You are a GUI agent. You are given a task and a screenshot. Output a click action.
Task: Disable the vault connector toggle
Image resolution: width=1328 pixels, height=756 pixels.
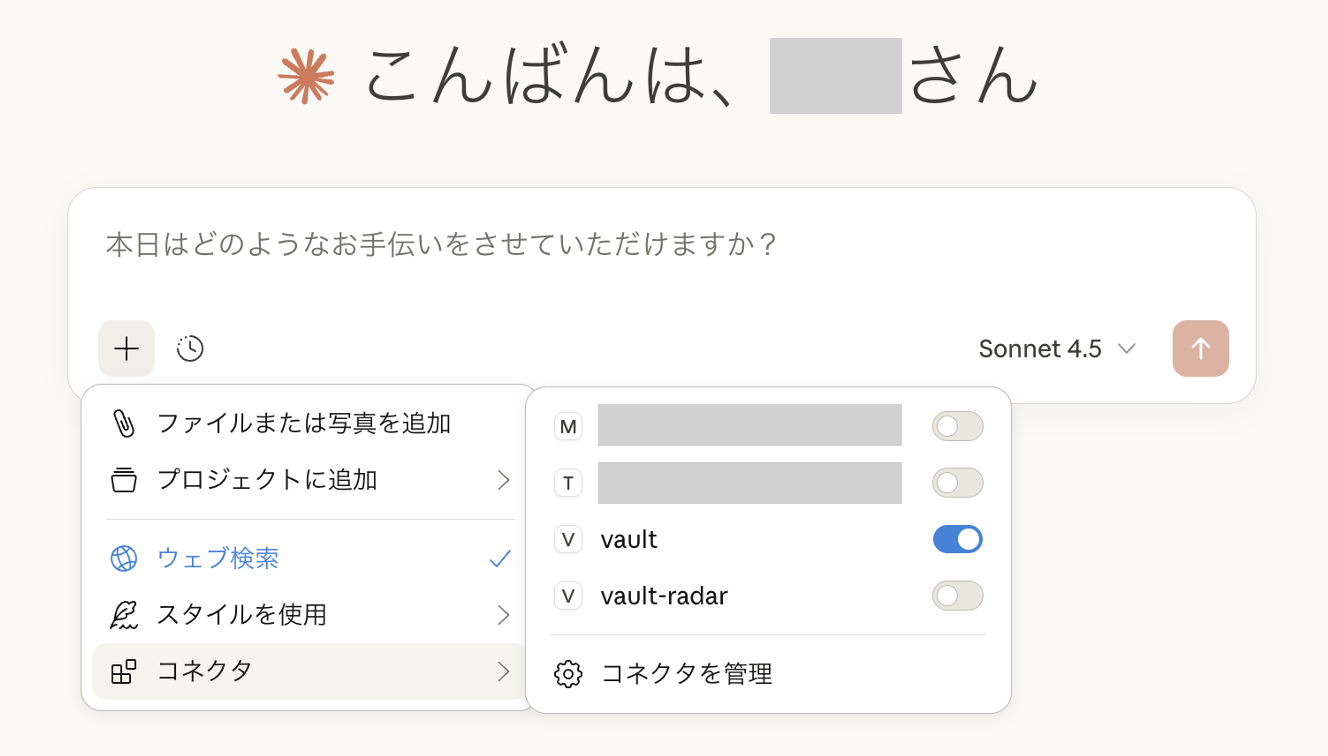tap(957, 540)
